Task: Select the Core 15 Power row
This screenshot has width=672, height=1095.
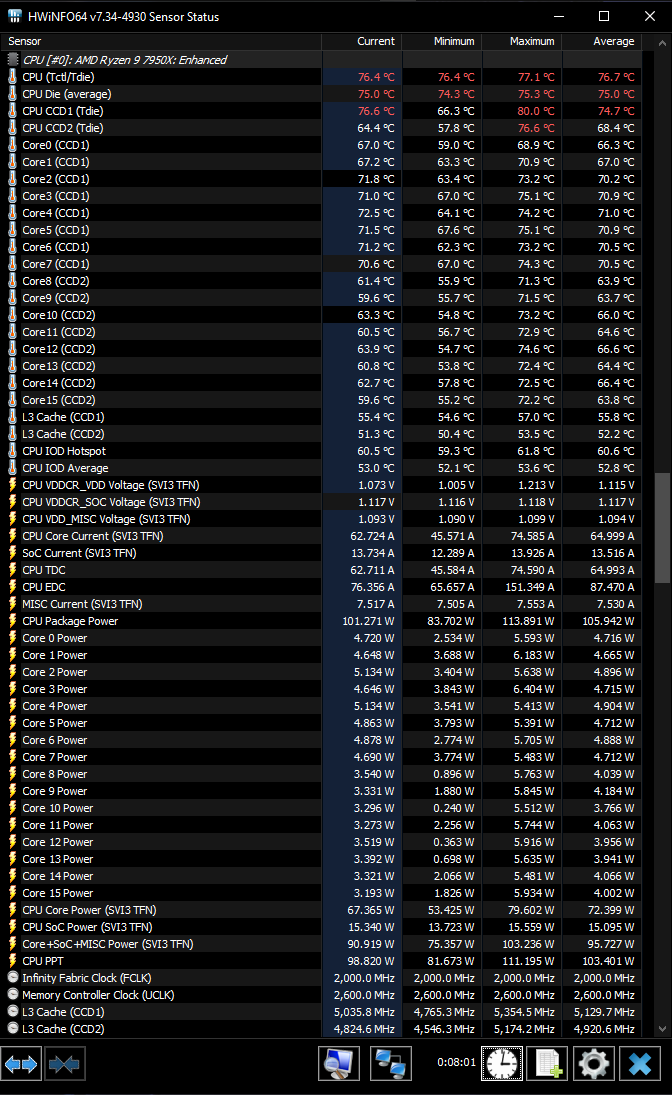Action: pos(321,893)
